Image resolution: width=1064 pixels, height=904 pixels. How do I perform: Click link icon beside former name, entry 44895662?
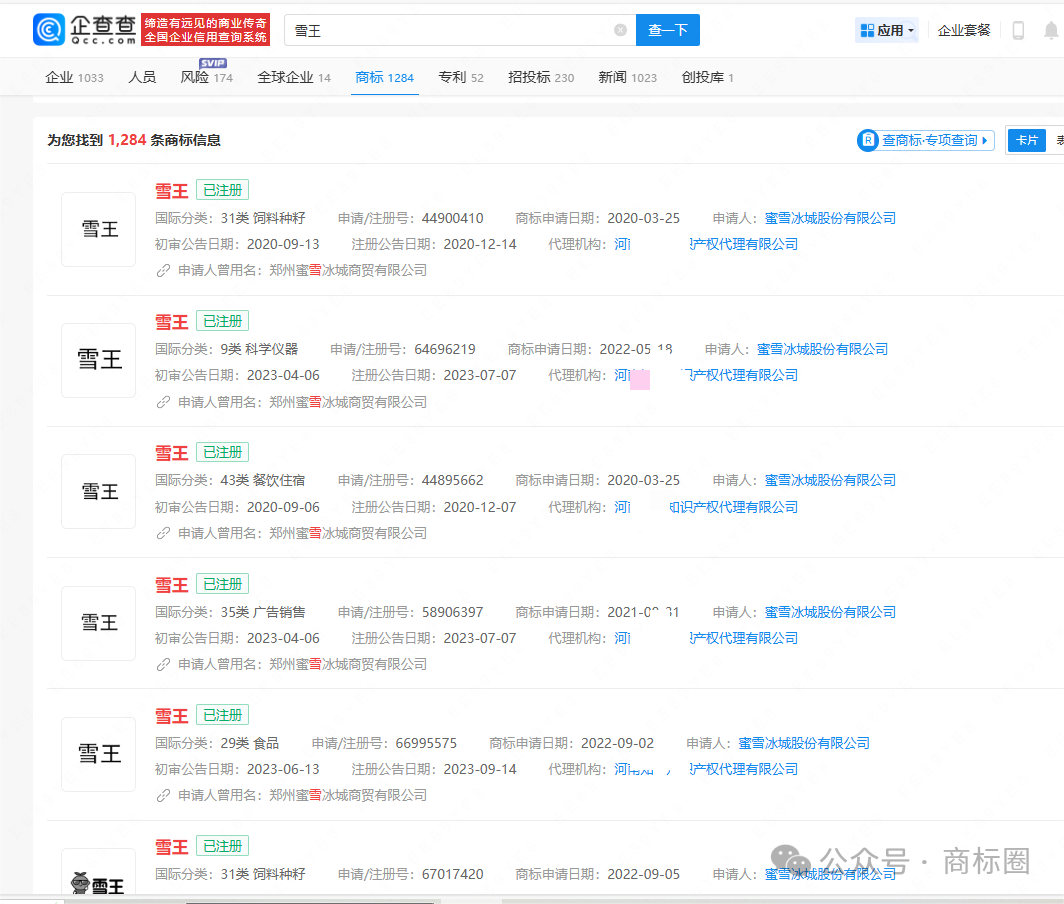pyautogui.click(x=163, y=533)
